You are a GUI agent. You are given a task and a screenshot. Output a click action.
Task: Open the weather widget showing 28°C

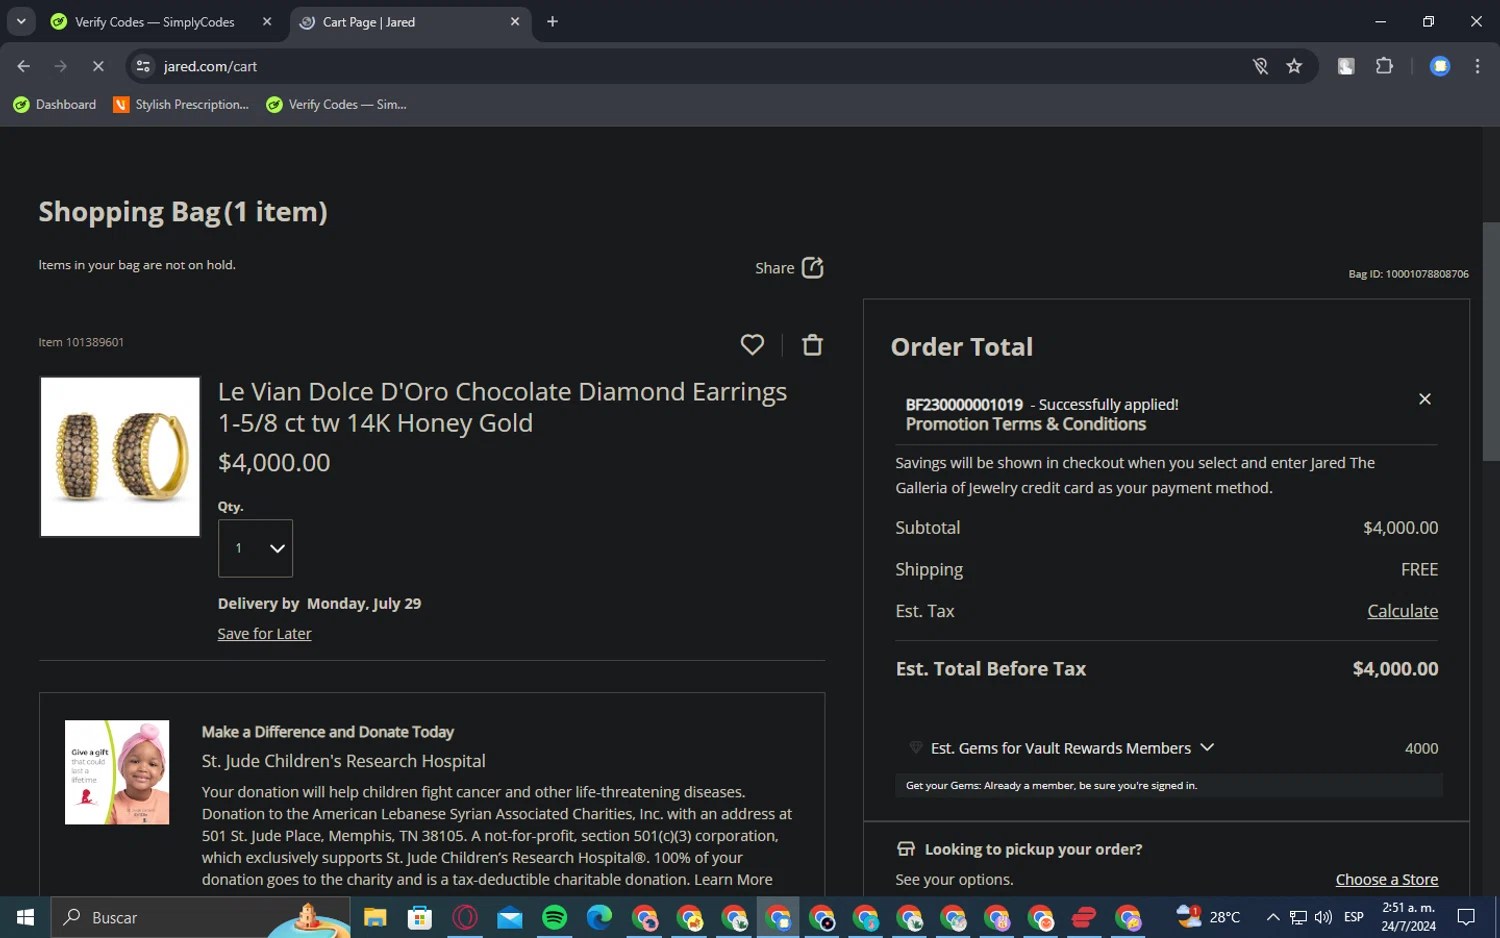tap(1208, 917)
